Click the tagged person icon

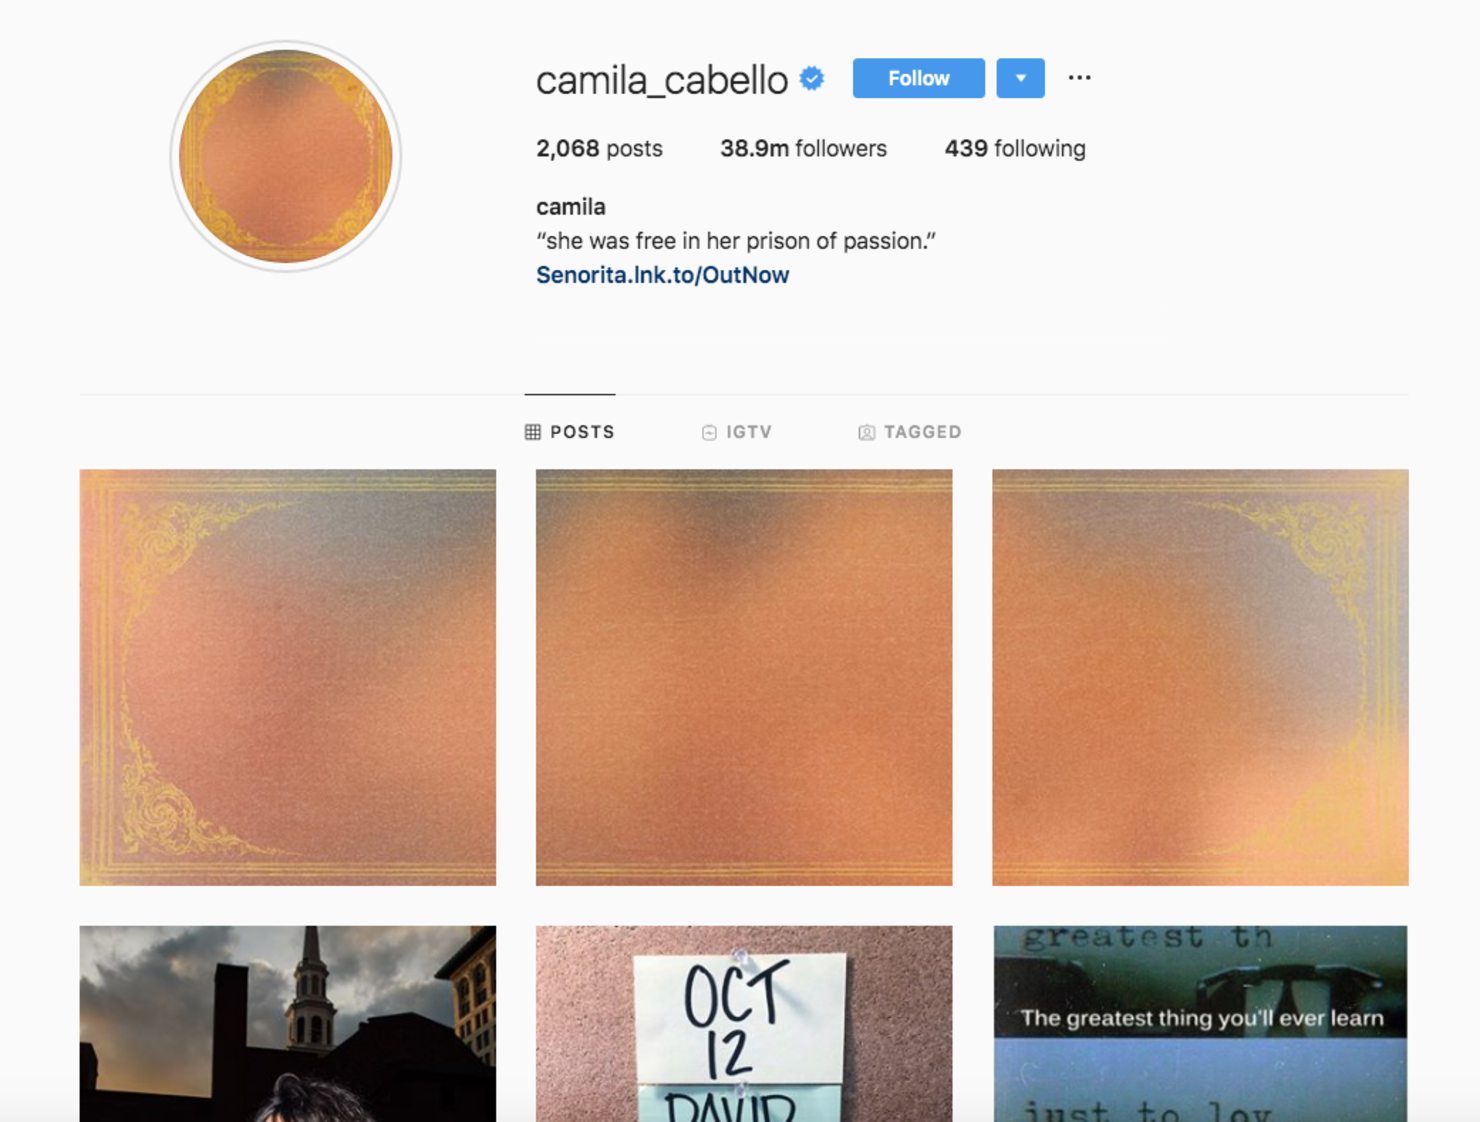tap(867, 432)
